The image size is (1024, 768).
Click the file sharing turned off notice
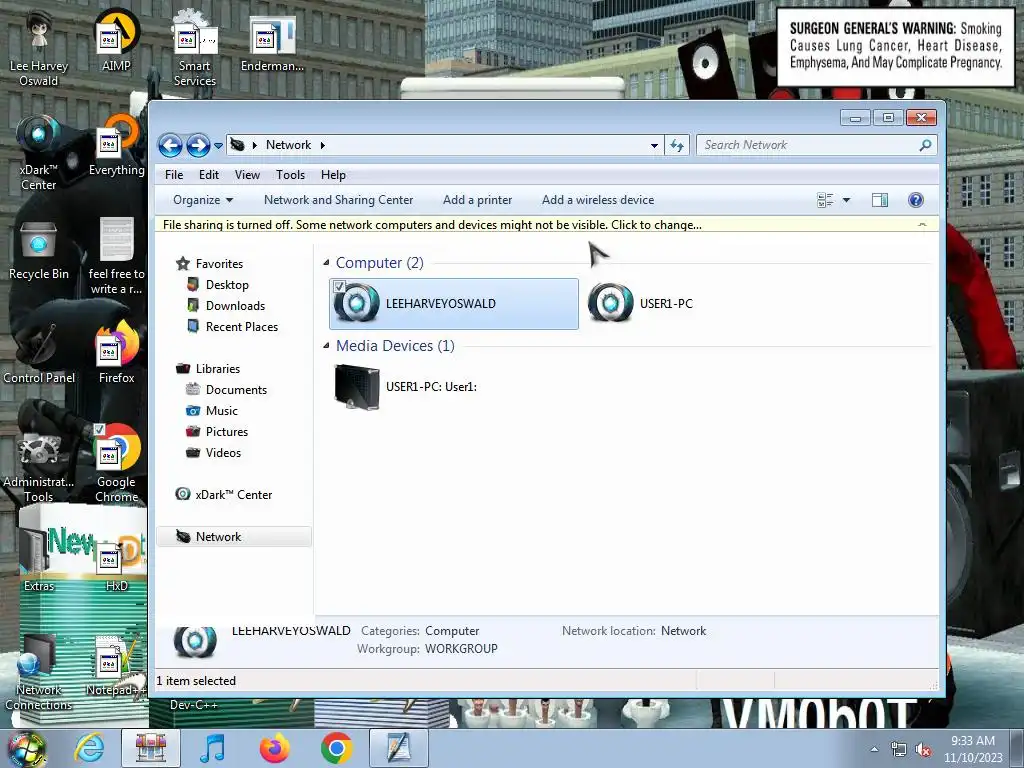click(432, 225)
